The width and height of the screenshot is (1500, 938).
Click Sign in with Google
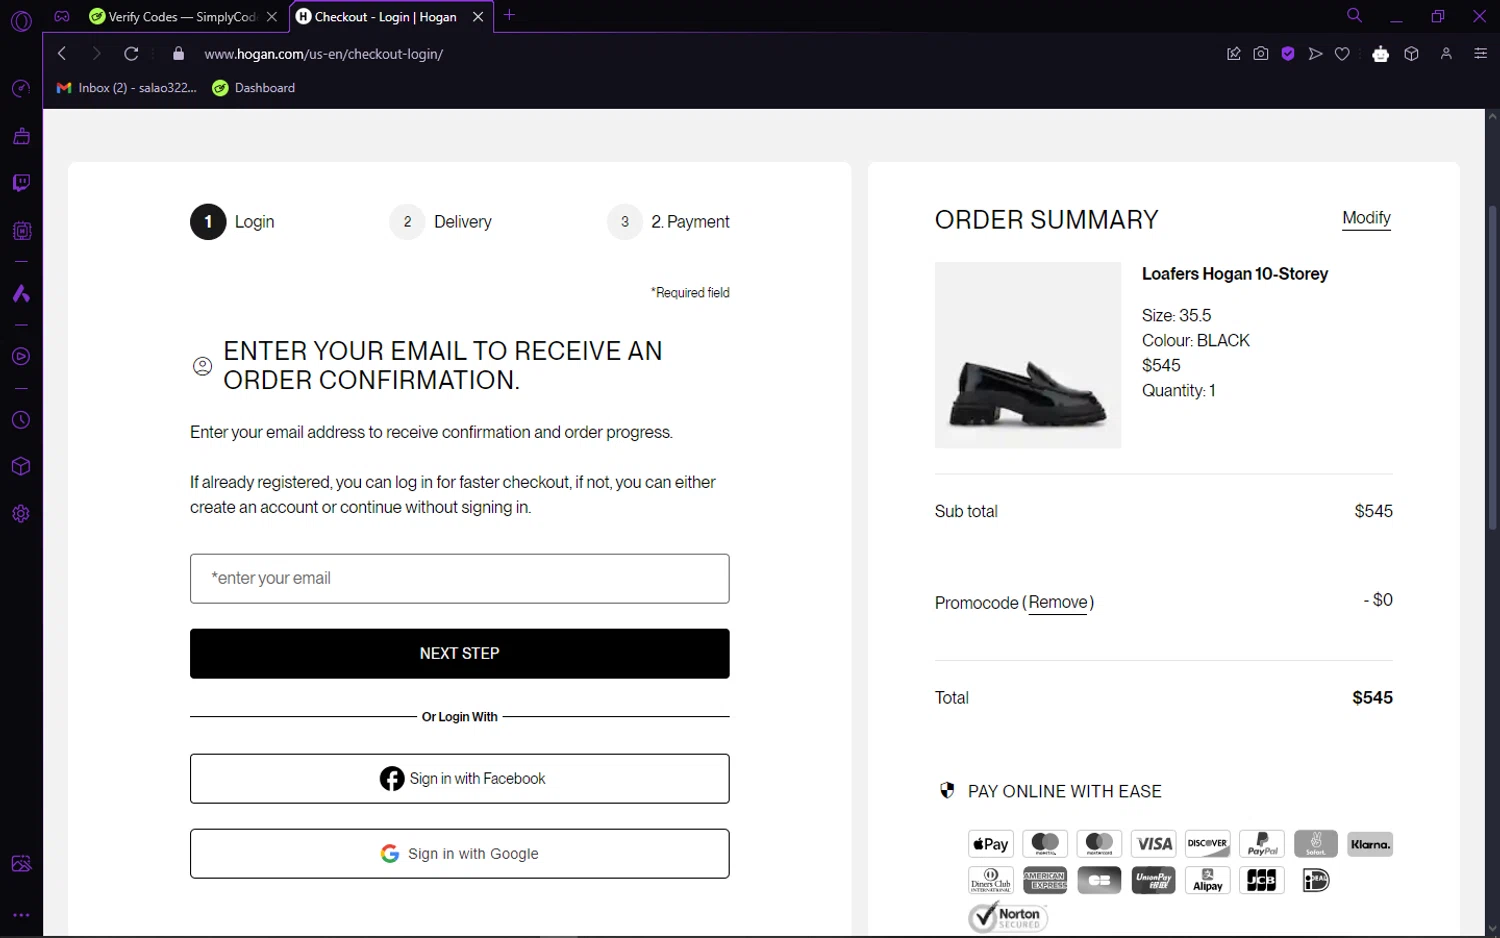click(x=459, y=854)
